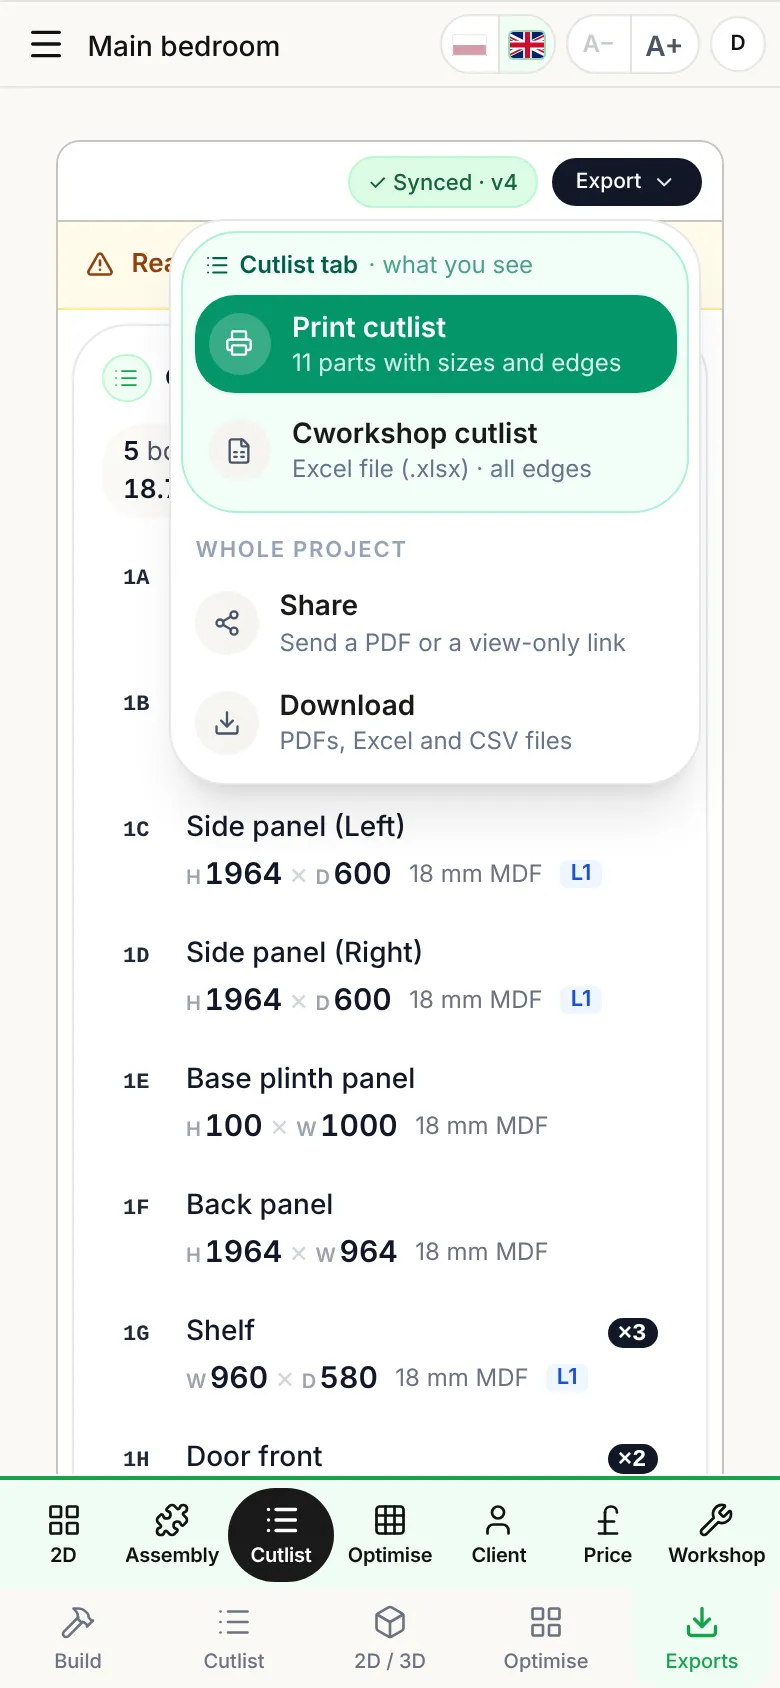The image size is (780, 1688).
Task: Open the user avatar D menu
Action: click(738, 44)
